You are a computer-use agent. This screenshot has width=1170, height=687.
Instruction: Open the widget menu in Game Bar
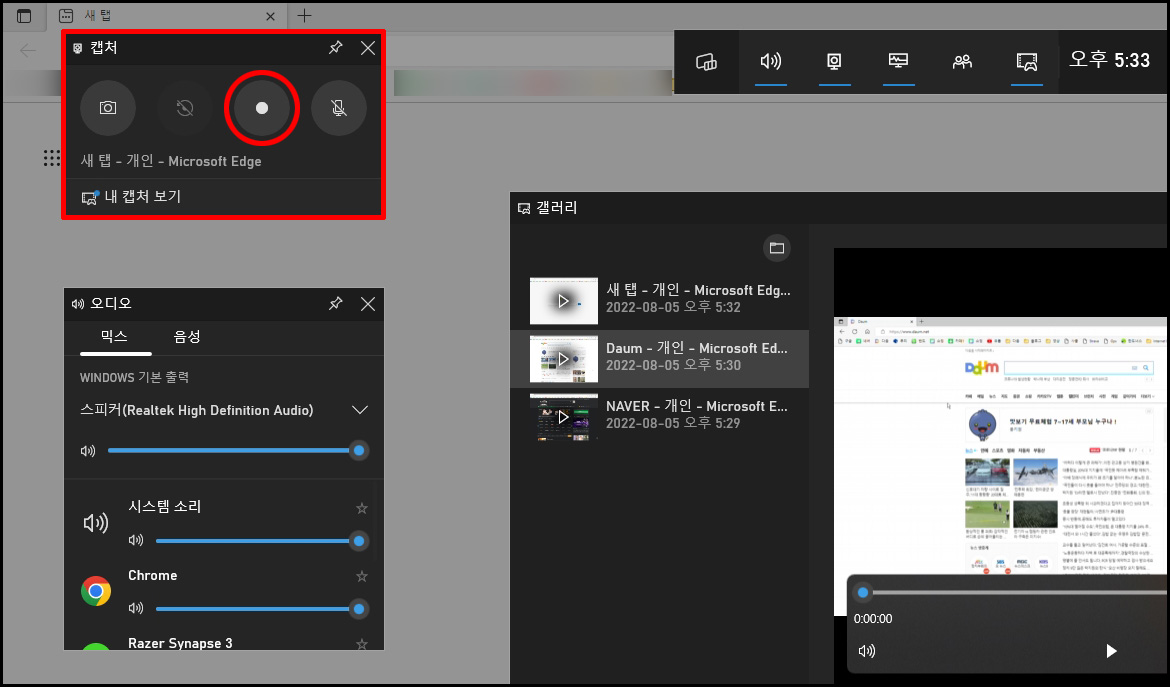[x=706, y=61]
